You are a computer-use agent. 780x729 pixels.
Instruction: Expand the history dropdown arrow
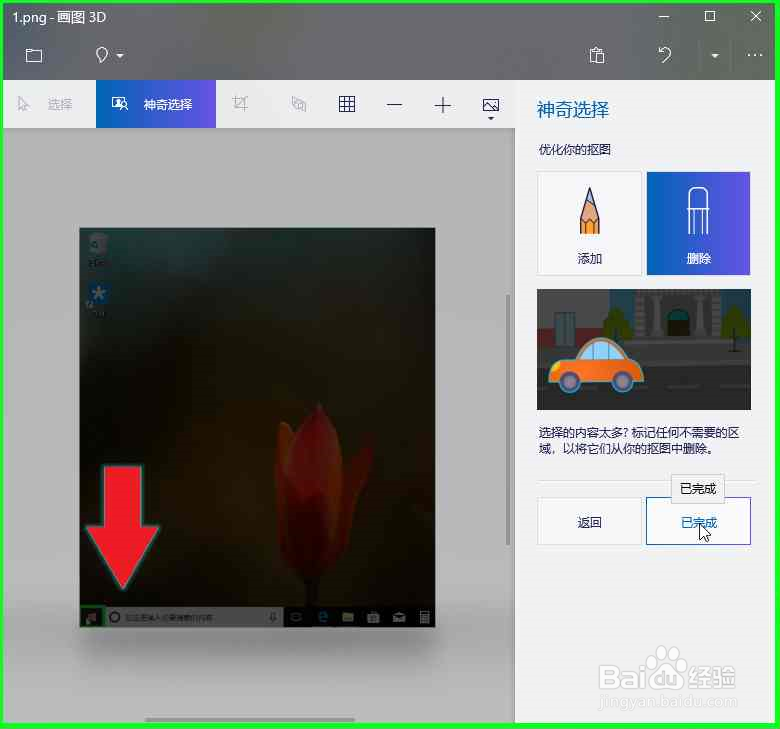[715, 56]
